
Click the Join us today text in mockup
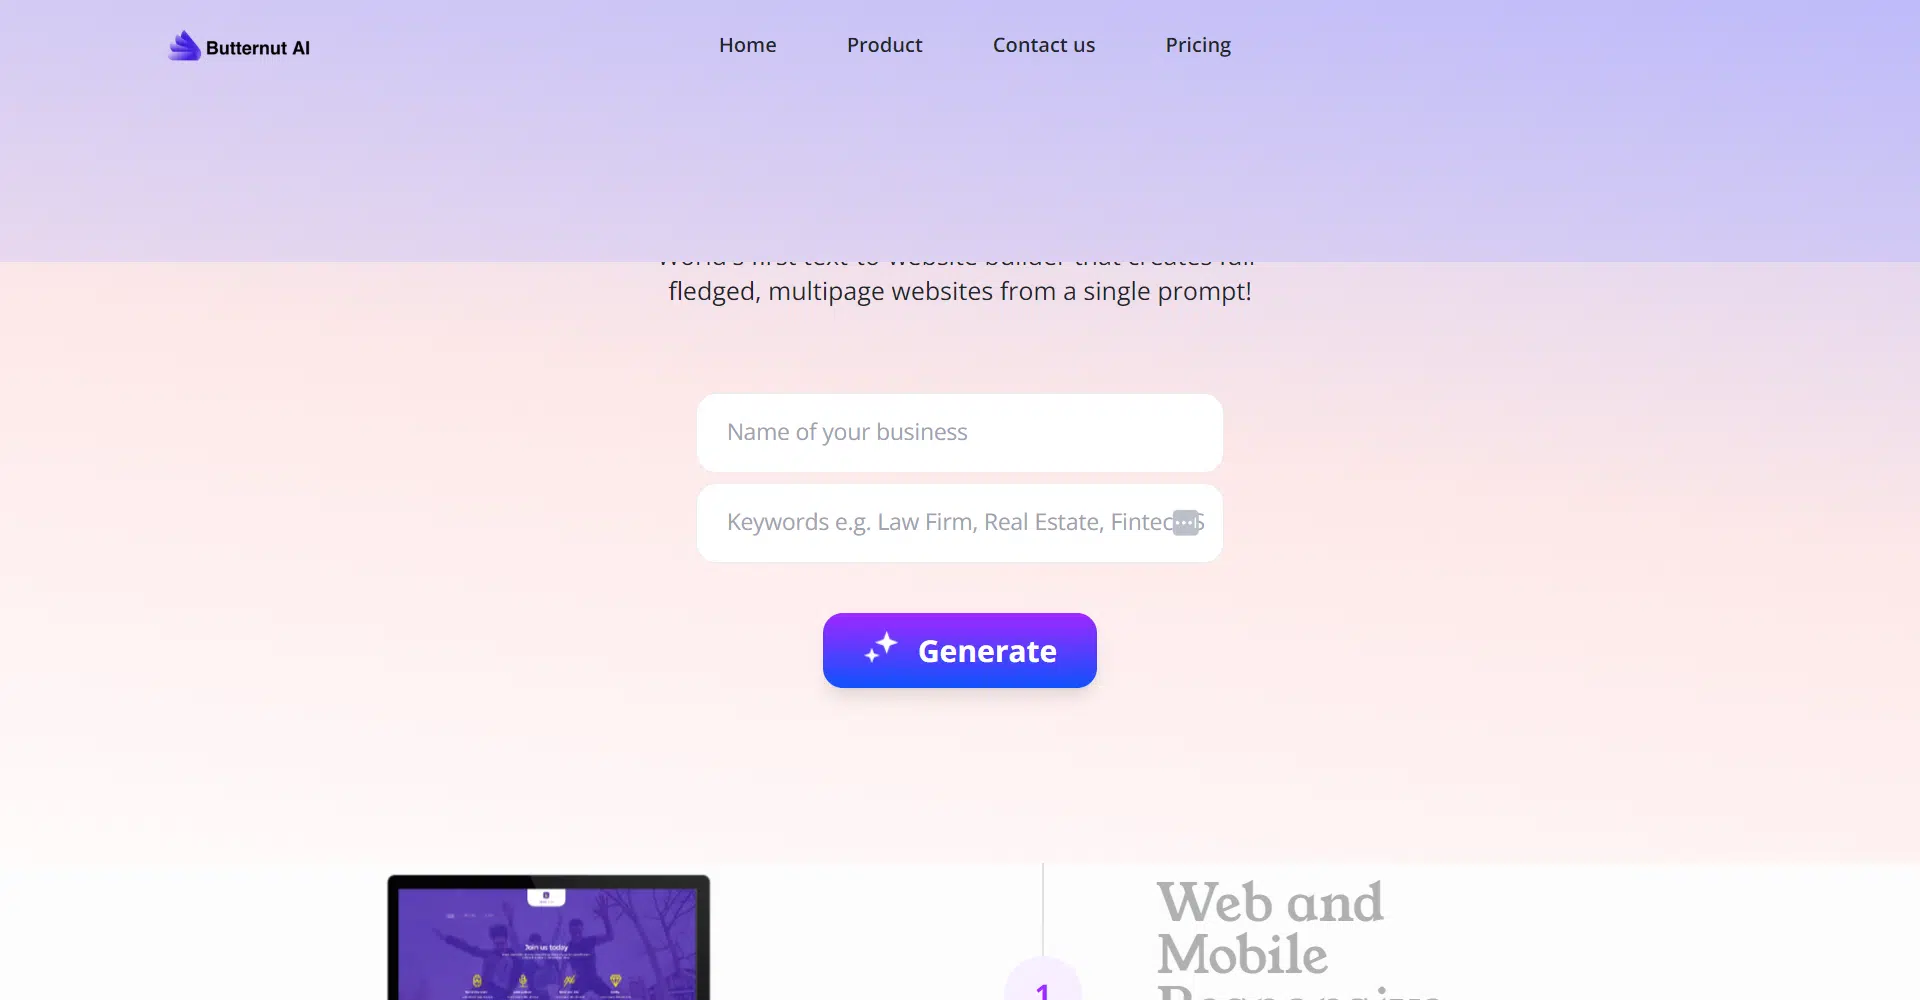(546, 947)
